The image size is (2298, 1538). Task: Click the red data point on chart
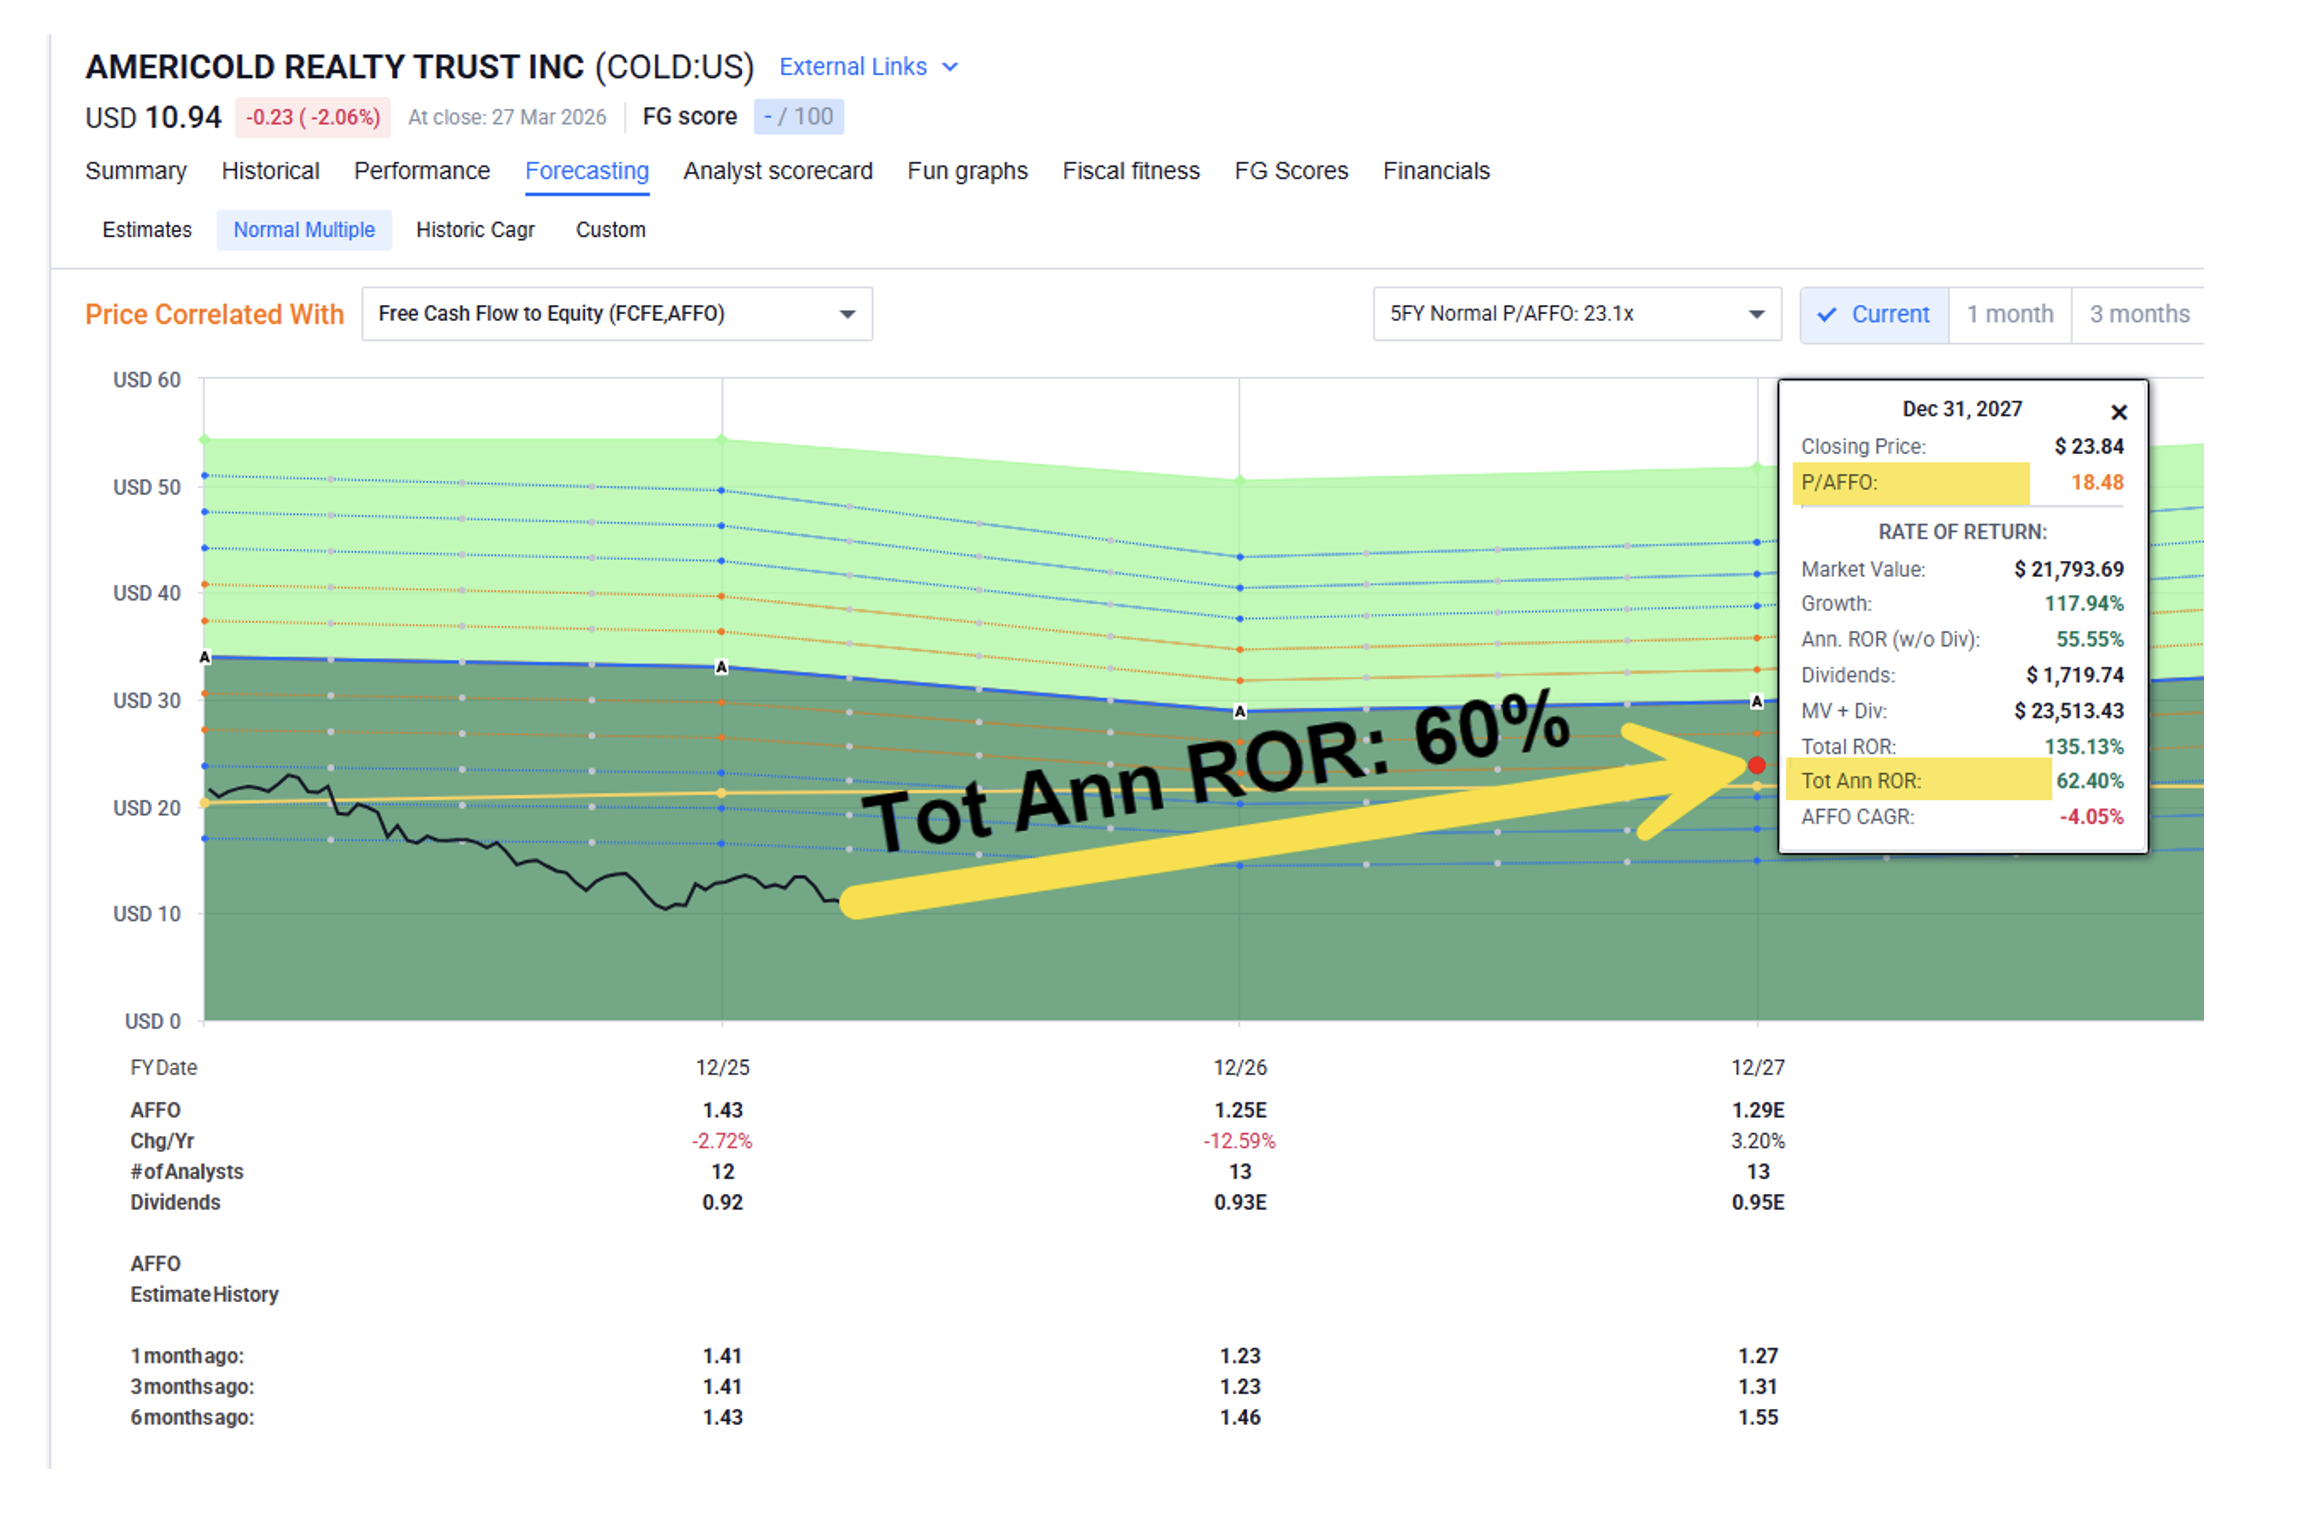click(1756, 765)
